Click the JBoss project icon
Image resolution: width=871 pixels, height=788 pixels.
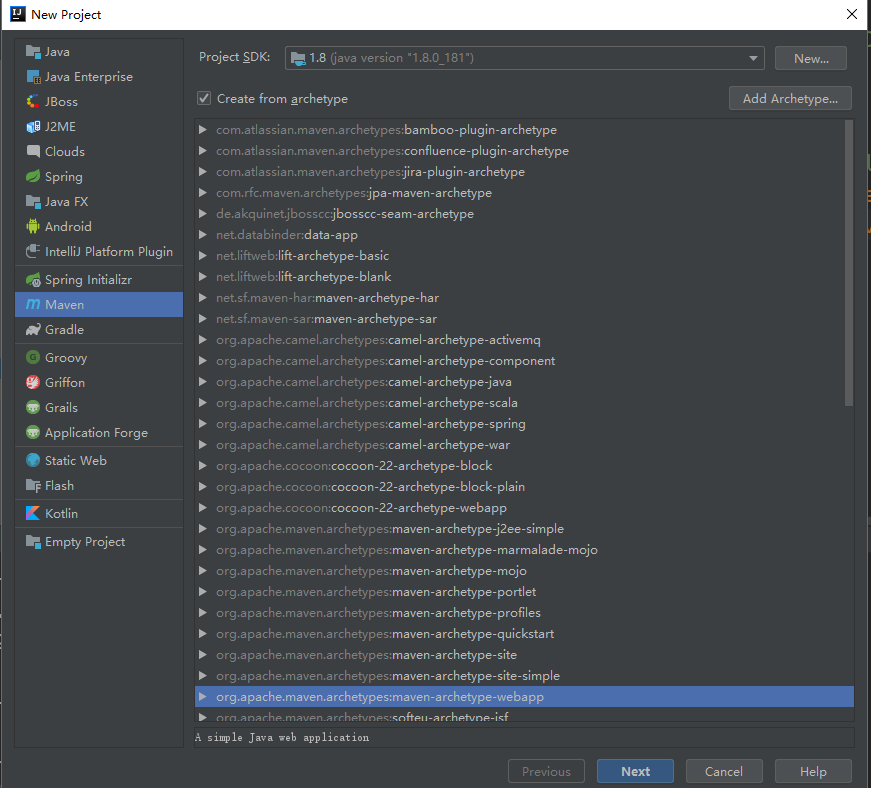pos(33,102)
